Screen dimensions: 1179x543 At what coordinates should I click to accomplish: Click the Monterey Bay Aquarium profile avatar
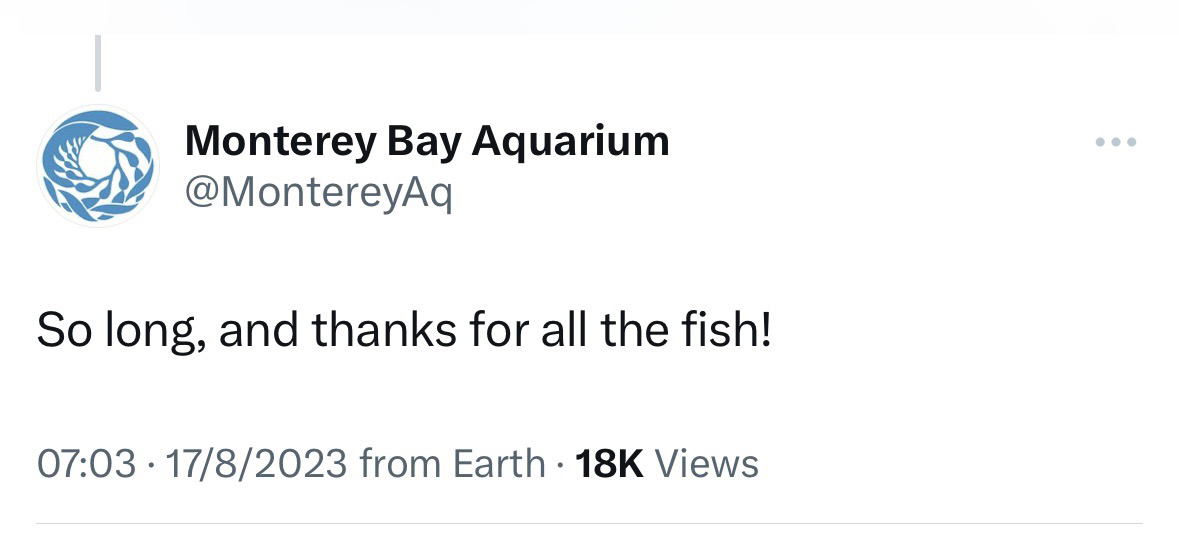click(x=98, y=165)
